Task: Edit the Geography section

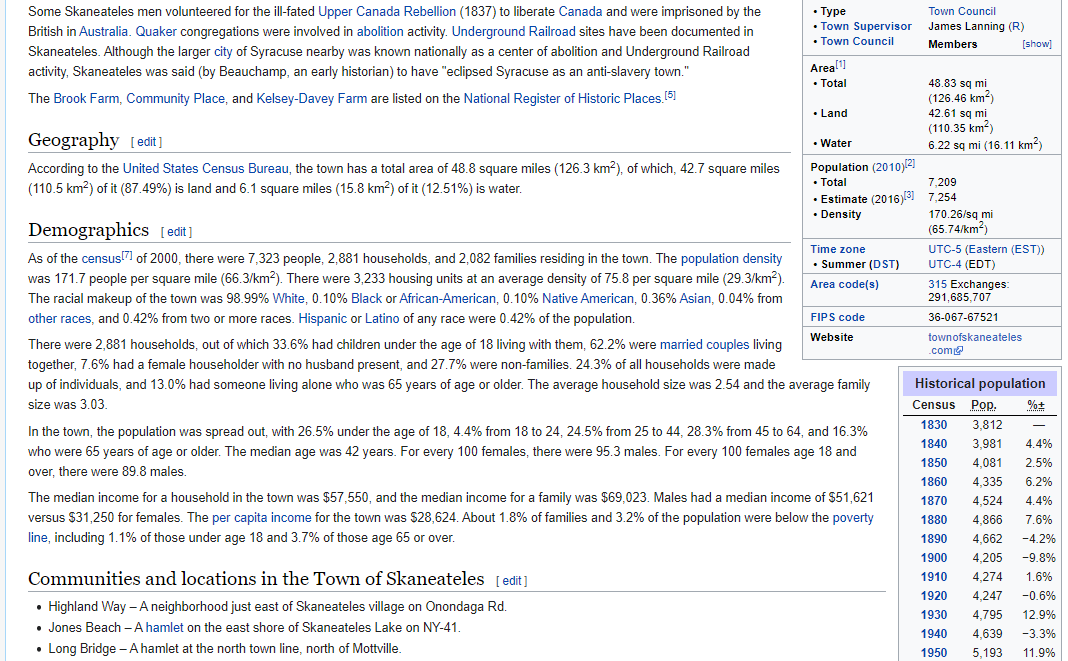Action: point(146,142)
